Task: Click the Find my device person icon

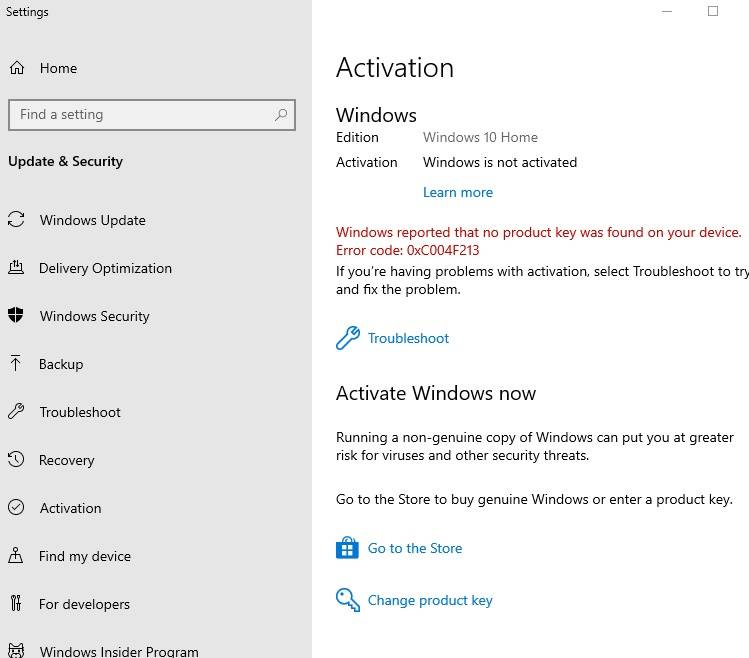Action: [16, 556]
